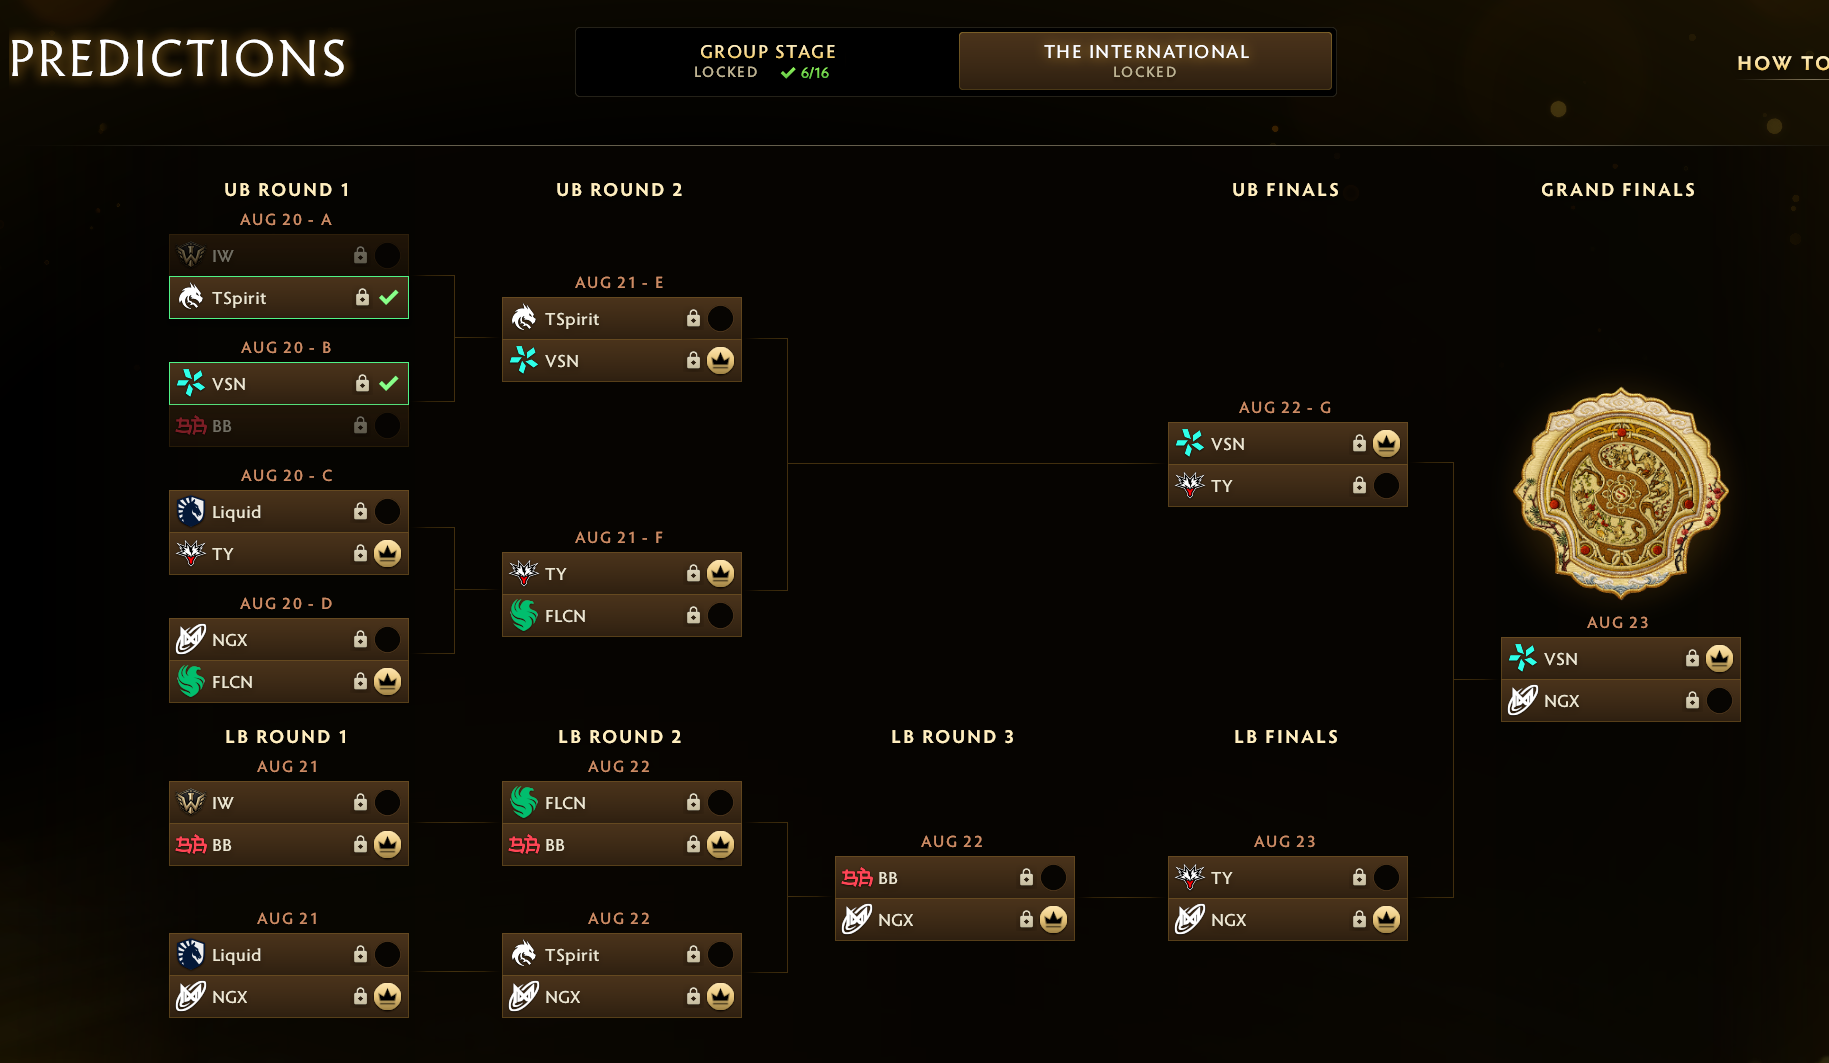Click the VSN star logo in UB Finals

1190,443
